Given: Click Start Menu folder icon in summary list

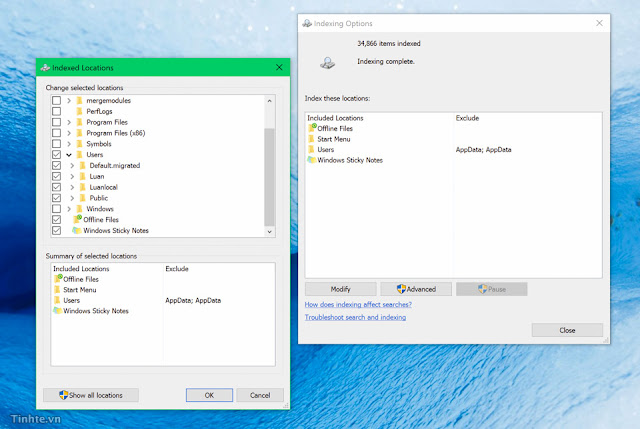Looking at the screenshot, I should pyautogui.click(x=57, y=289).
